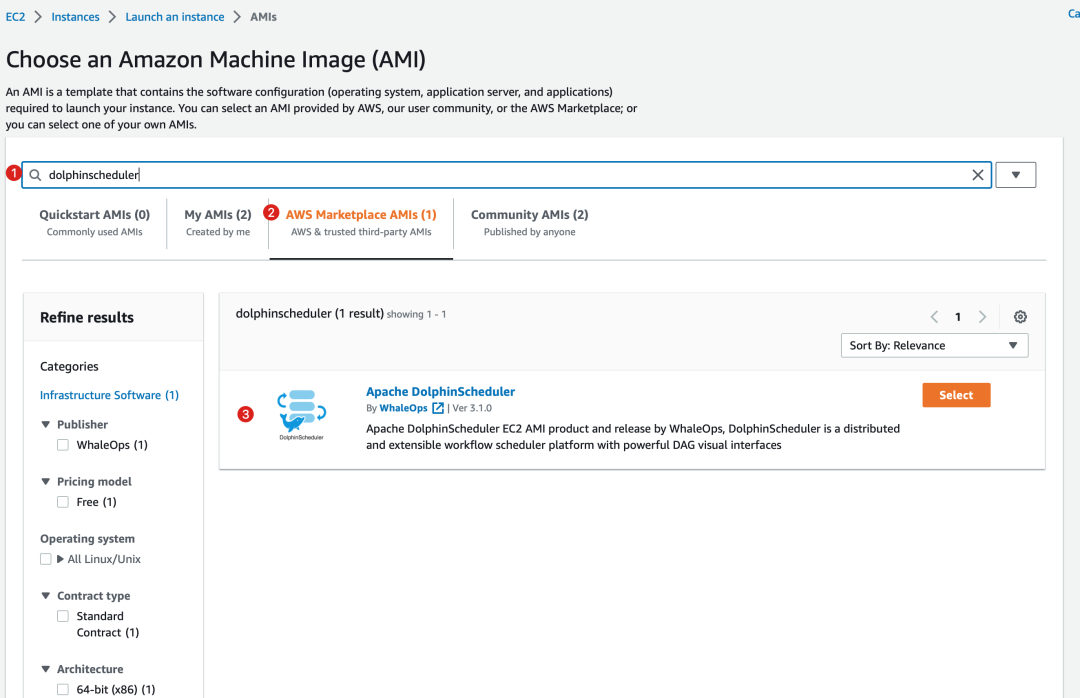Go to Launch an instance breadcrumb
This screenshot has width=1080, height=698.
[174, 17]
